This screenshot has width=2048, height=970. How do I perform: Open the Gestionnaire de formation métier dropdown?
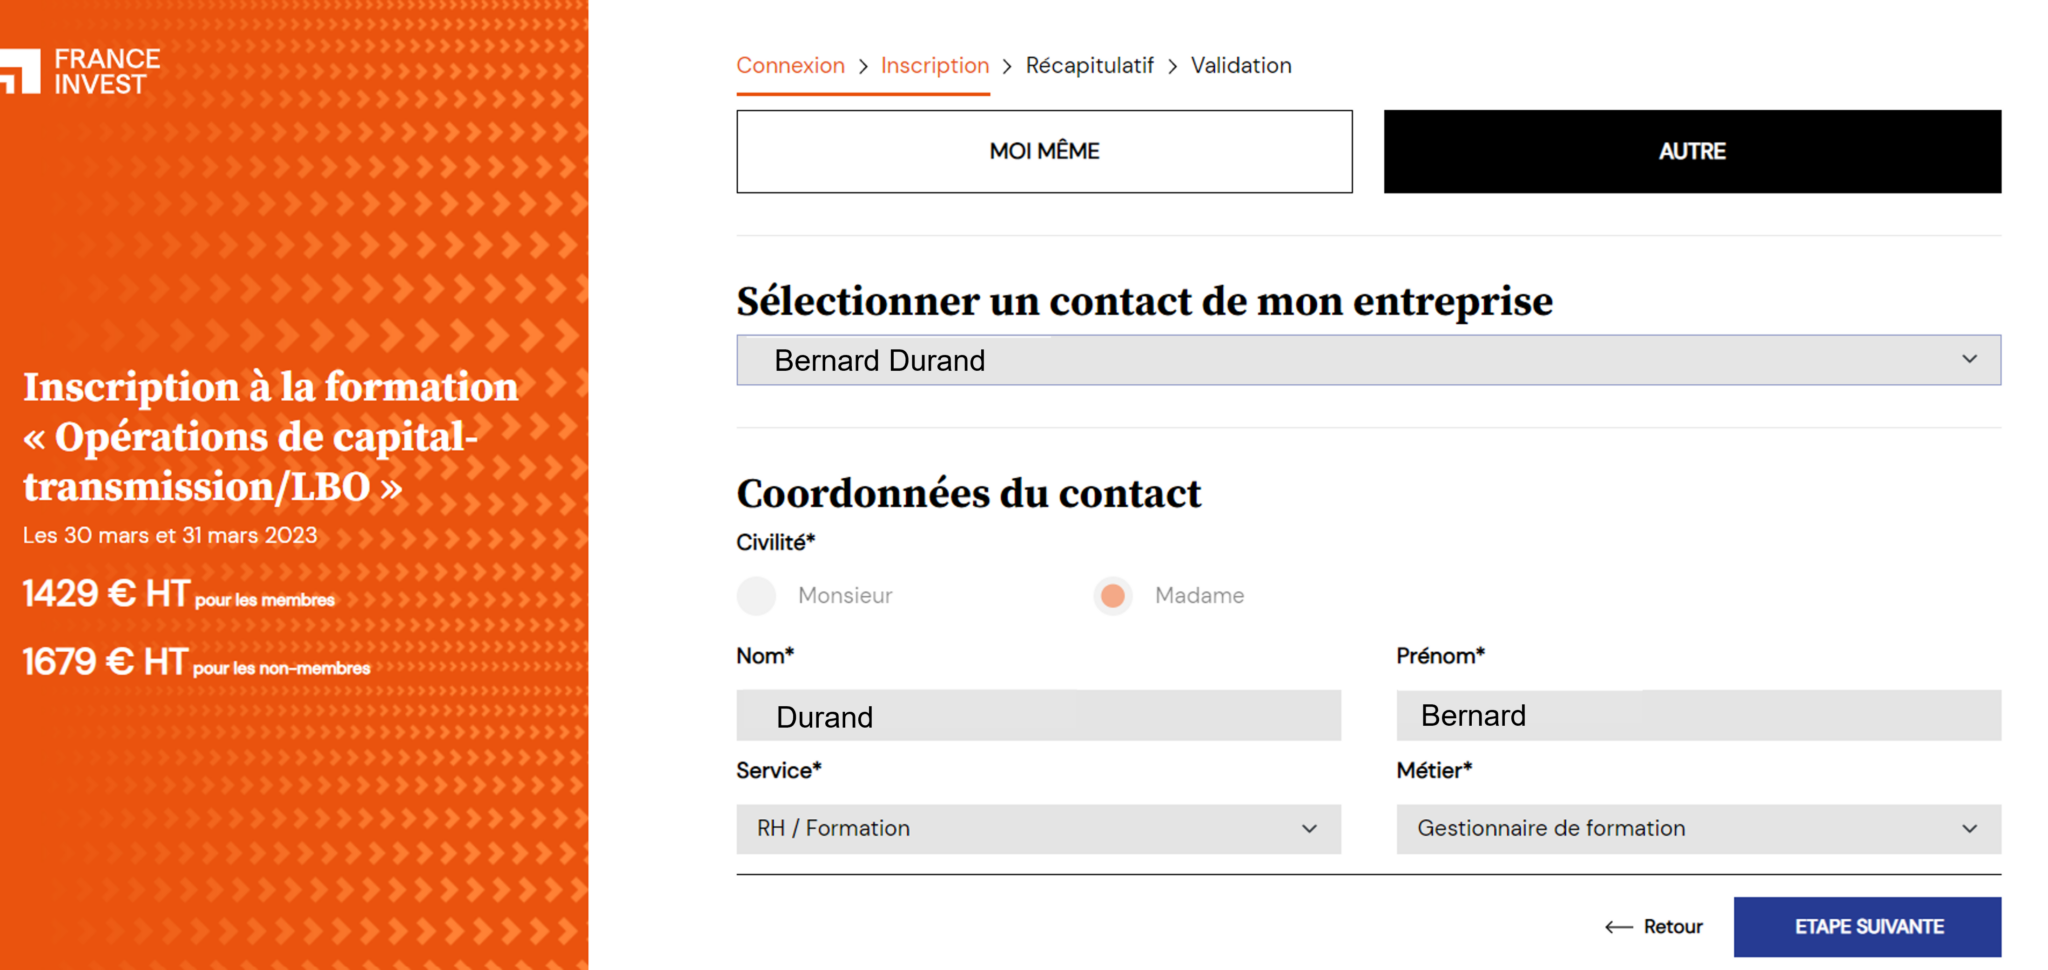click(x=1698, y=829)
